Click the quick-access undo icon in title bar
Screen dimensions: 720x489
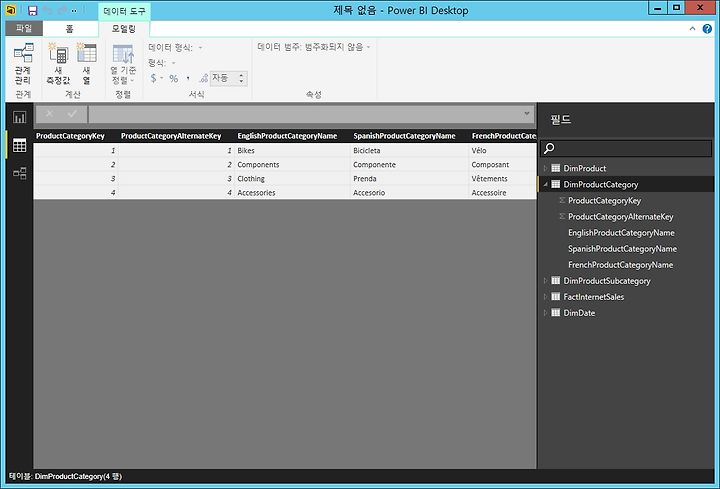tap(48, 10)
